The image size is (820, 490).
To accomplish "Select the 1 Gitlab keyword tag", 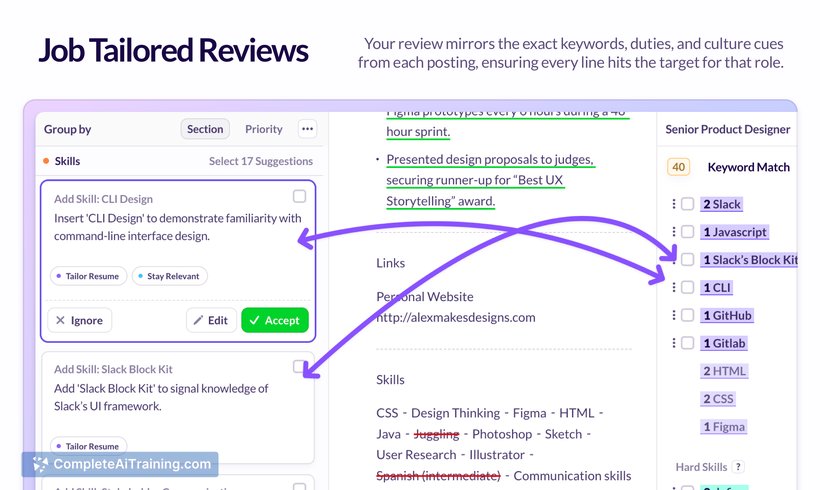I will 724,343.
